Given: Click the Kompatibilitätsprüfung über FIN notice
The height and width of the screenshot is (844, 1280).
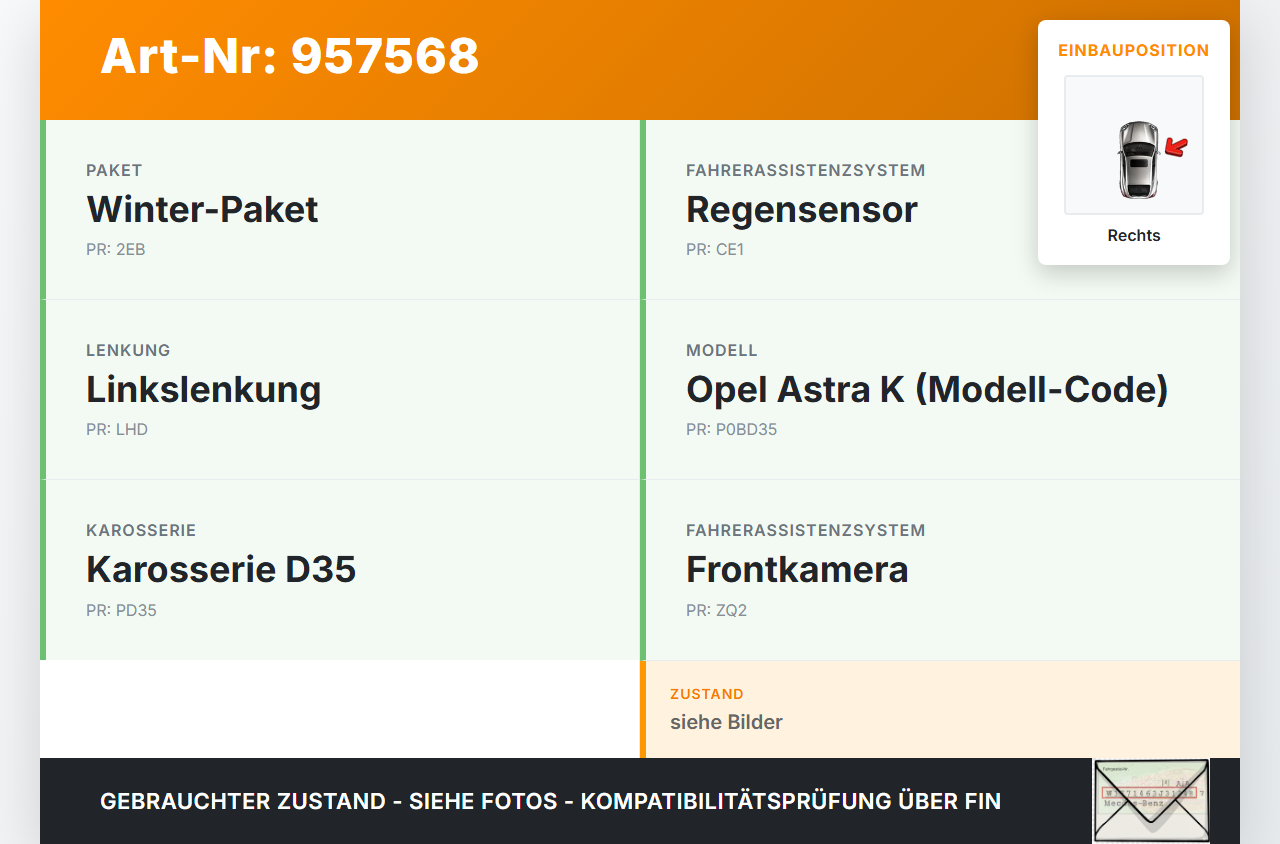Looking at the screenshot, I should coord(550,800).
